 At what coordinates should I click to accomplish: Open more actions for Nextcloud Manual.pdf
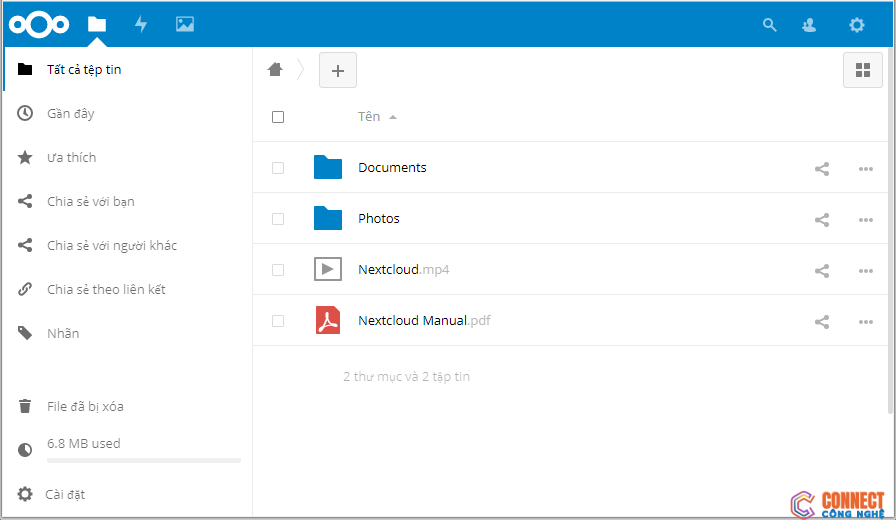866,322
